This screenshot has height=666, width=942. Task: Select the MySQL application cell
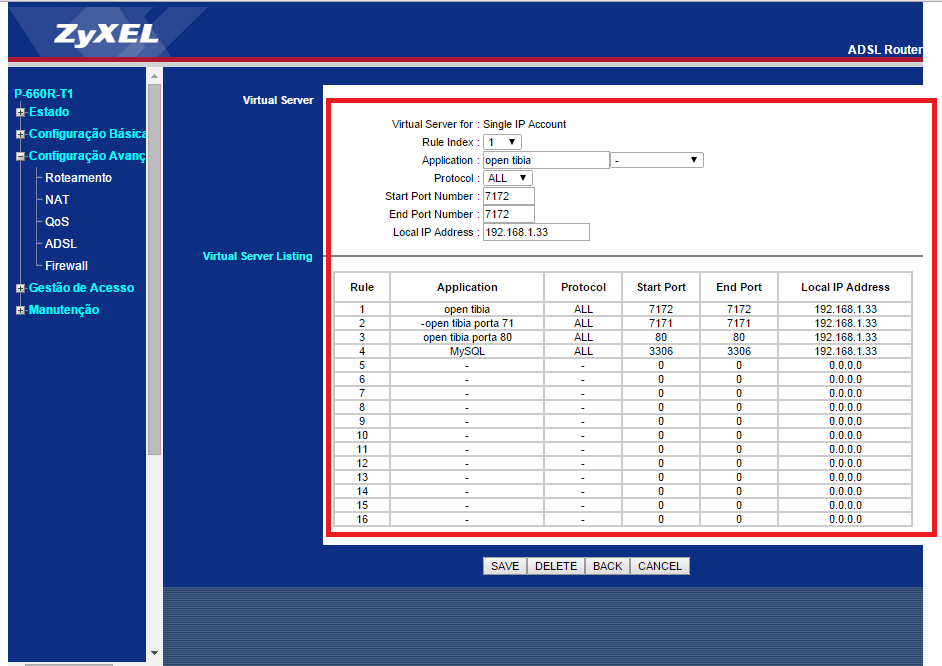(467, 351)
